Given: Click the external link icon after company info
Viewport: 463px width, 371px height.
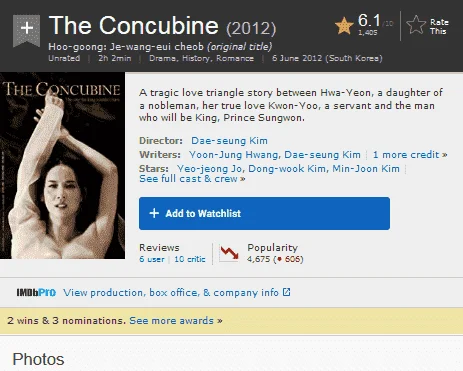Looking at the screenshot, I should pyautogui.click(x=286, y=292).
